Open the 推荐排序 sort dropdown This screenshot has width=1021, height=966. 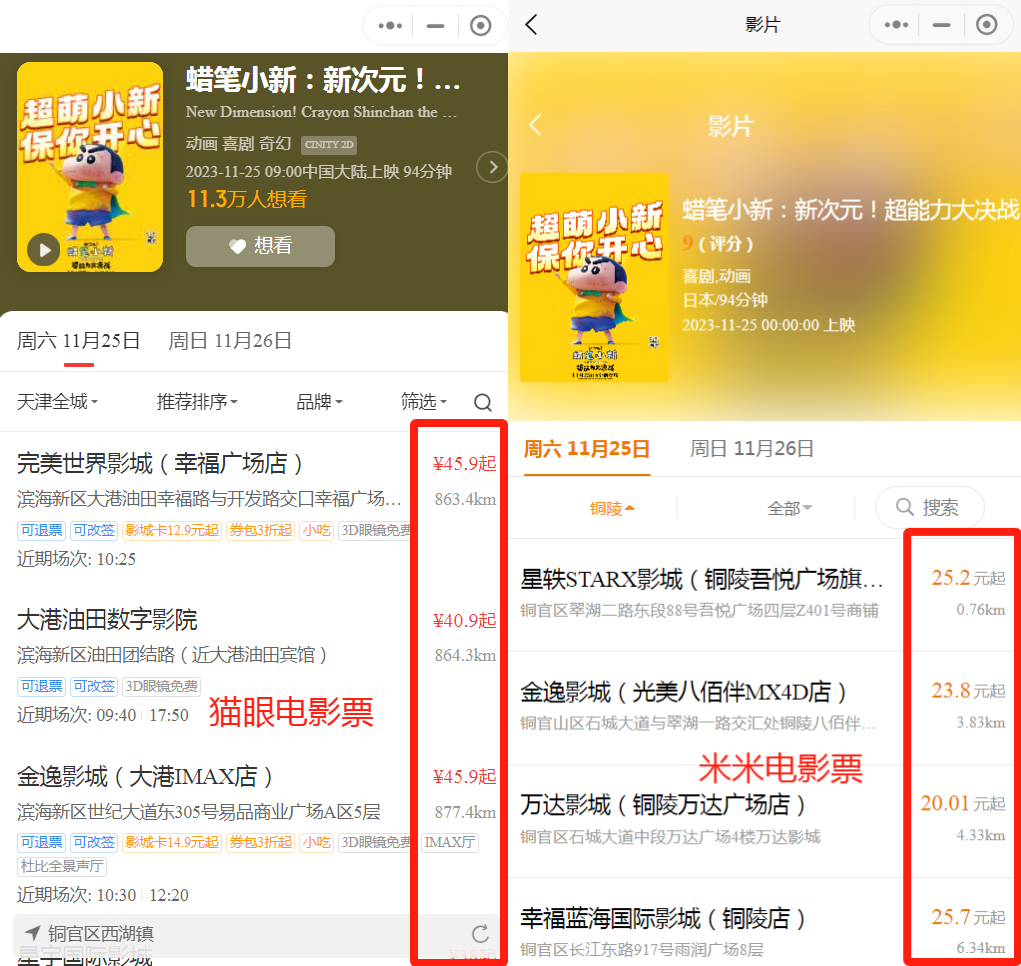197,402
